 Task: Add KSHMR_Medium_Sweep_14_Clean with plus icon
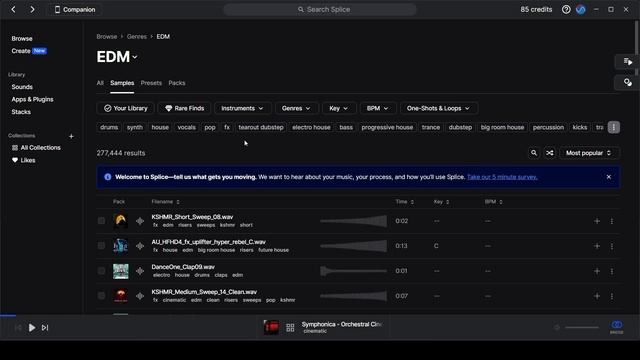(x=597, y=296)
